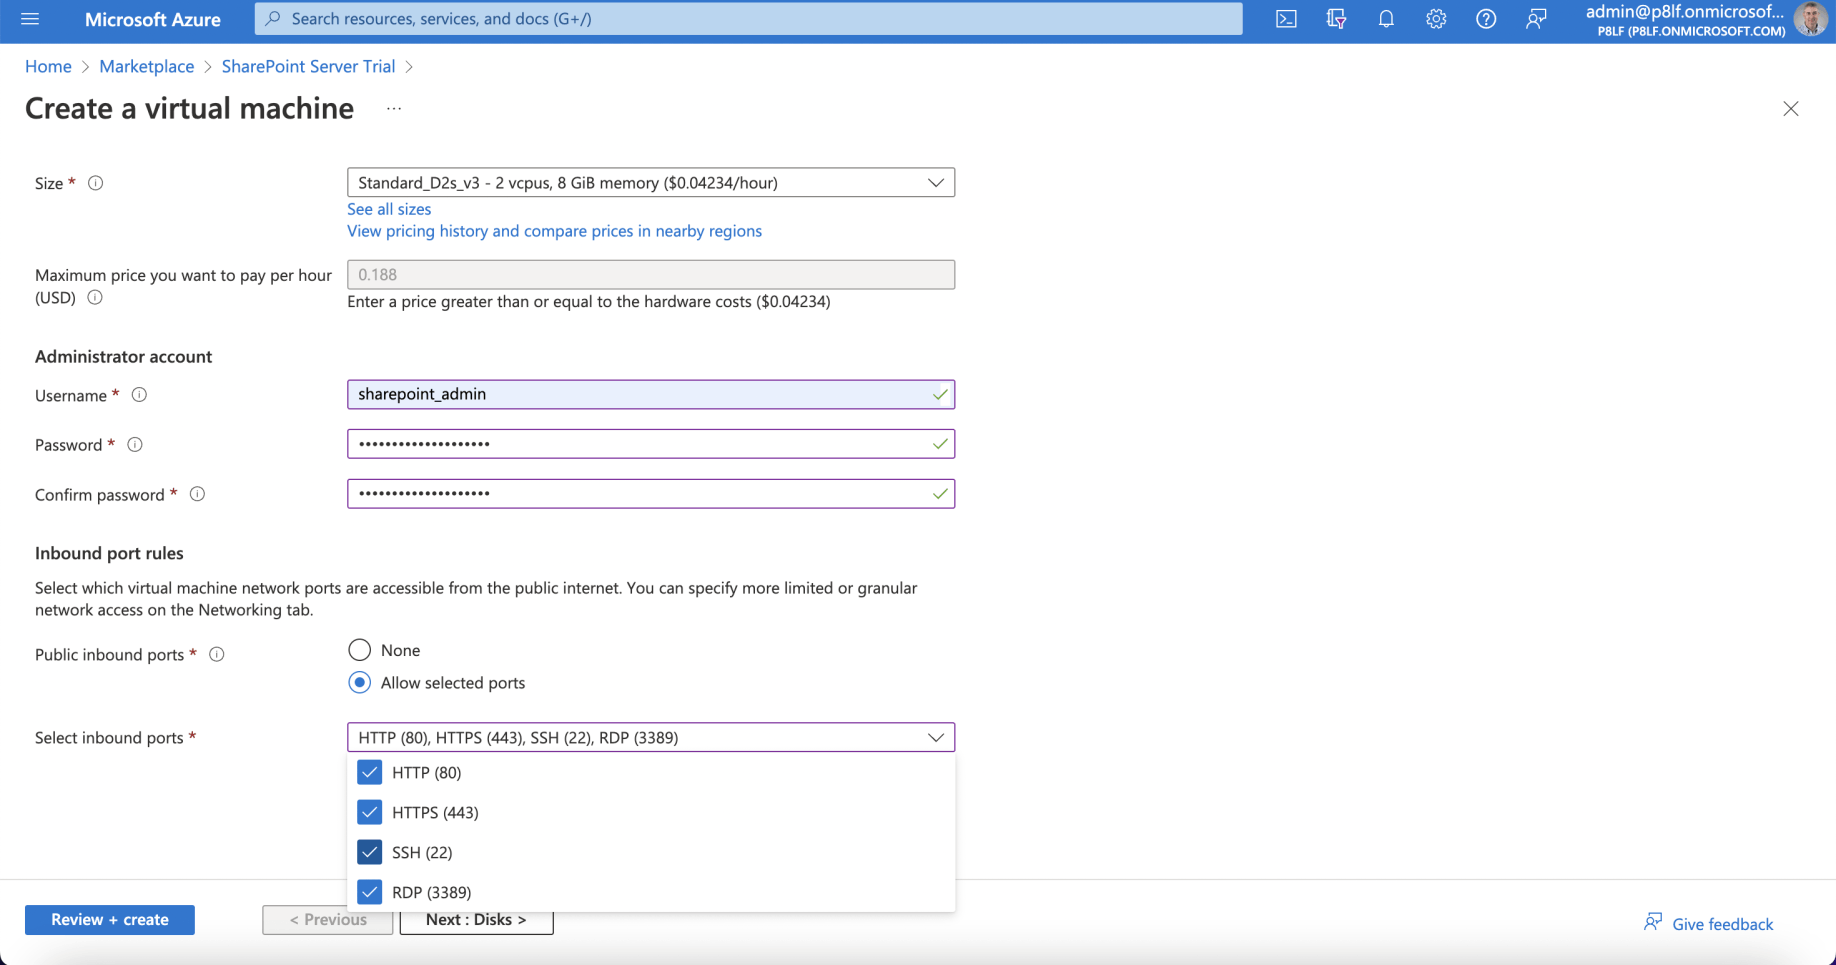Select the None radio button
The width and height of the screenshot is (1836, 965).
click(x=360, y=650)
